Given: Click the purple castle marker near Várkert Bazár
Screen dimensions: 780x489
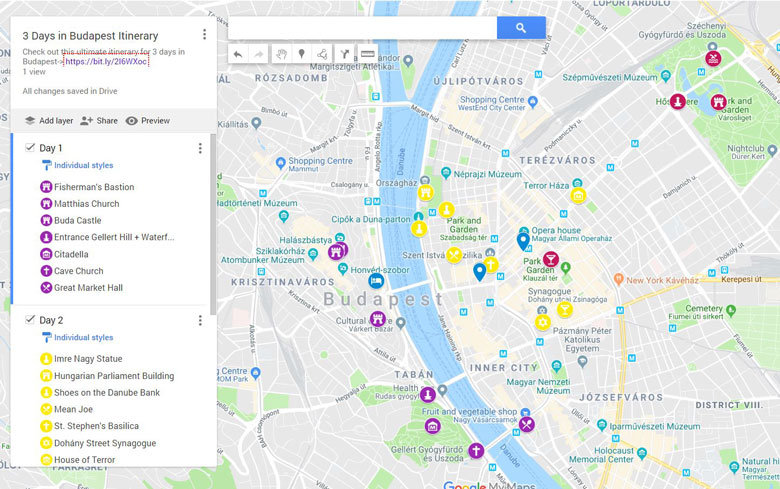Looking at the screenshot, I should 378,318.
